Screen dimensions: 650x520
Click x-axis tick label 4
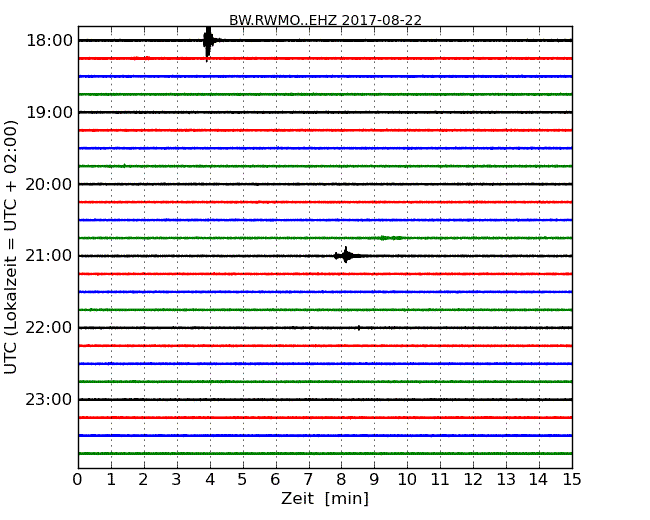(x=210, y=479)
